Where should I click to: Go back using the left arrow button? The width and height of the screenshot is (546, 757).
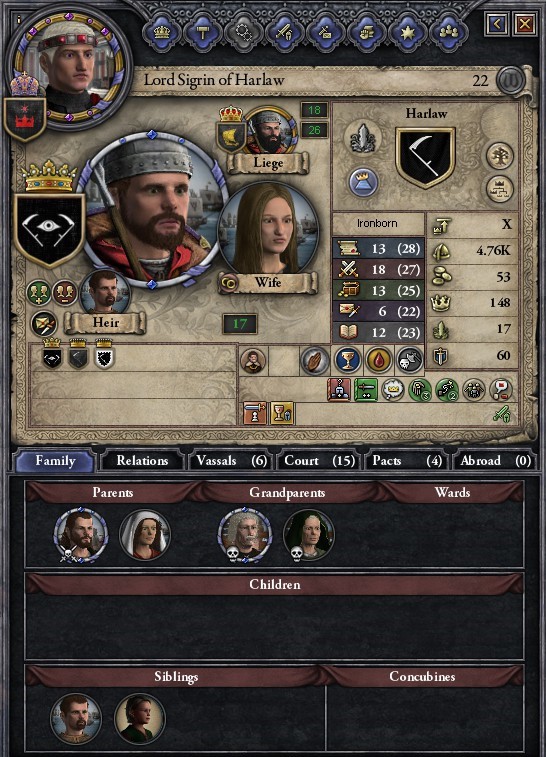click(x=497, y=23)
